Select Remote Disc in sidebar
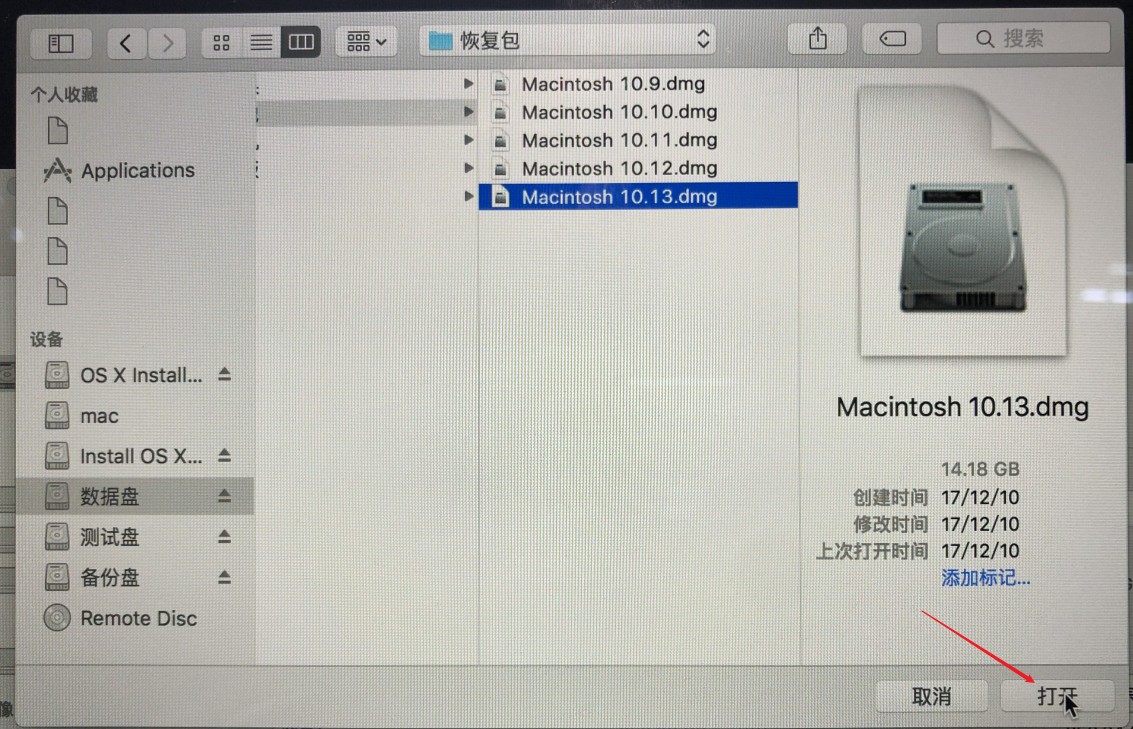The image size is (1133, 729). coord(138,618)
